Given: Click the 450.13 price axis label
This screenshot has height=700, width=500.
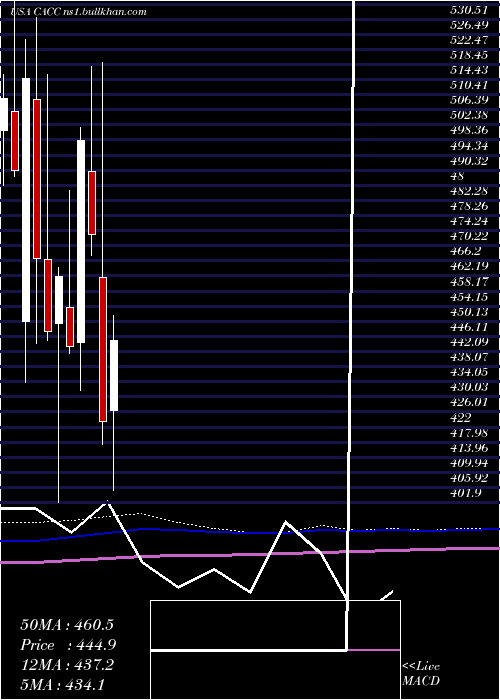Looking at the screenshot, I should click(469, 312).
